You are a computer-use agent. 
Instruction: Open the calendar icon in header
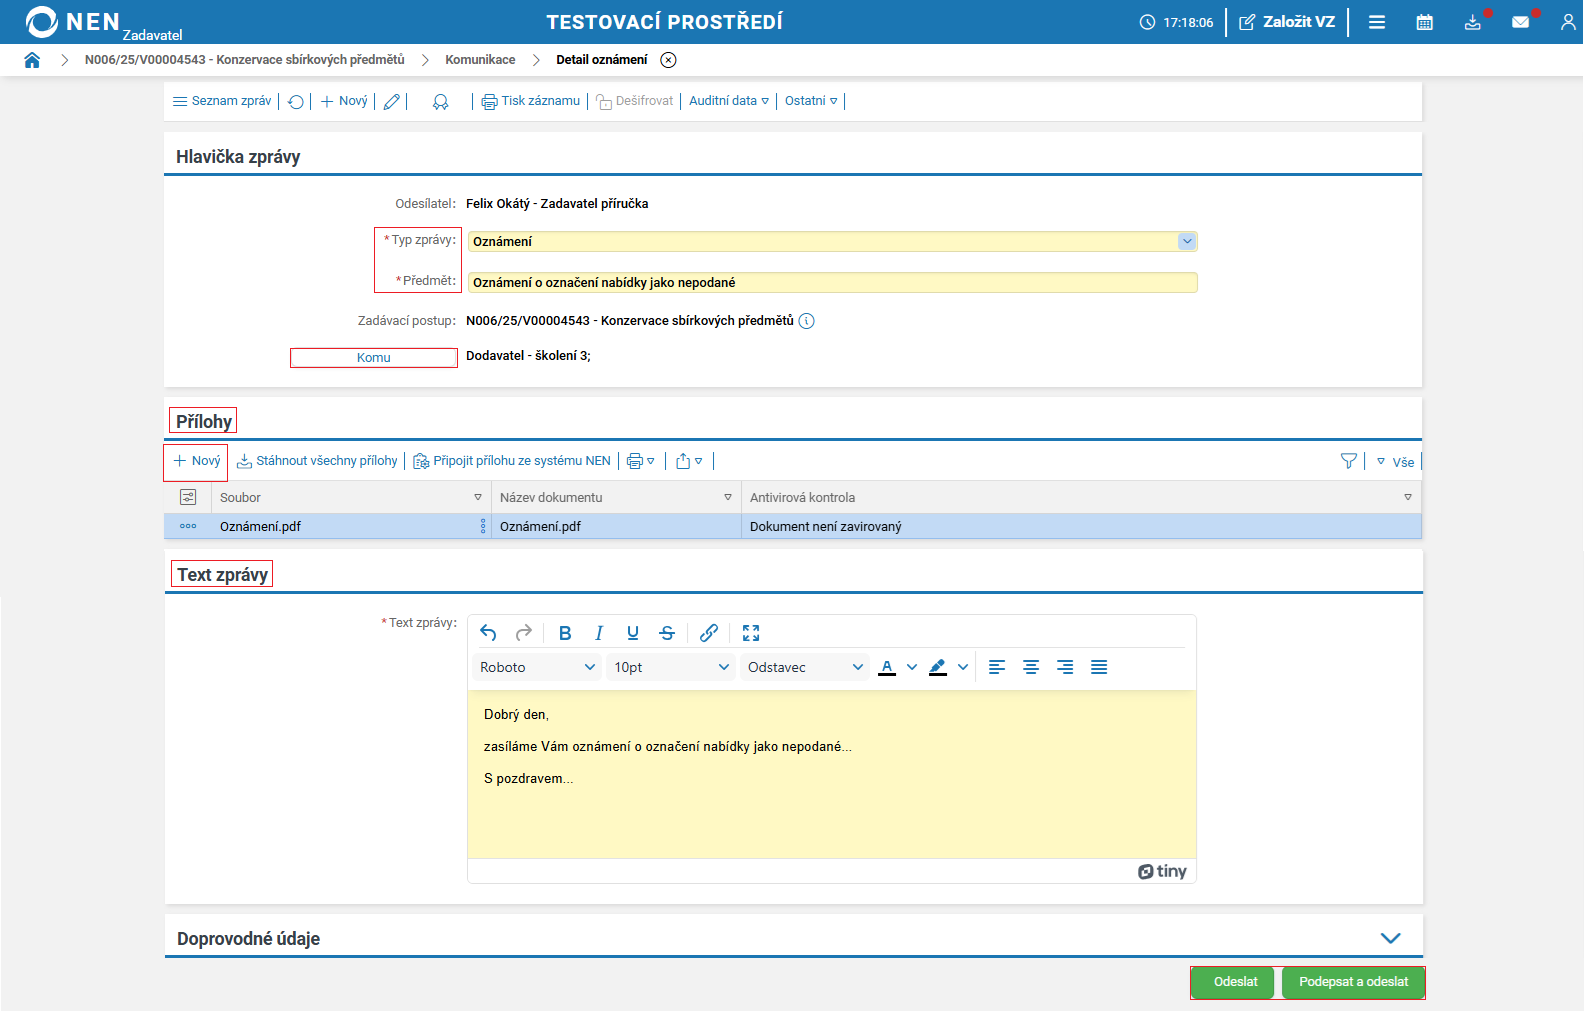(1424, 22)
